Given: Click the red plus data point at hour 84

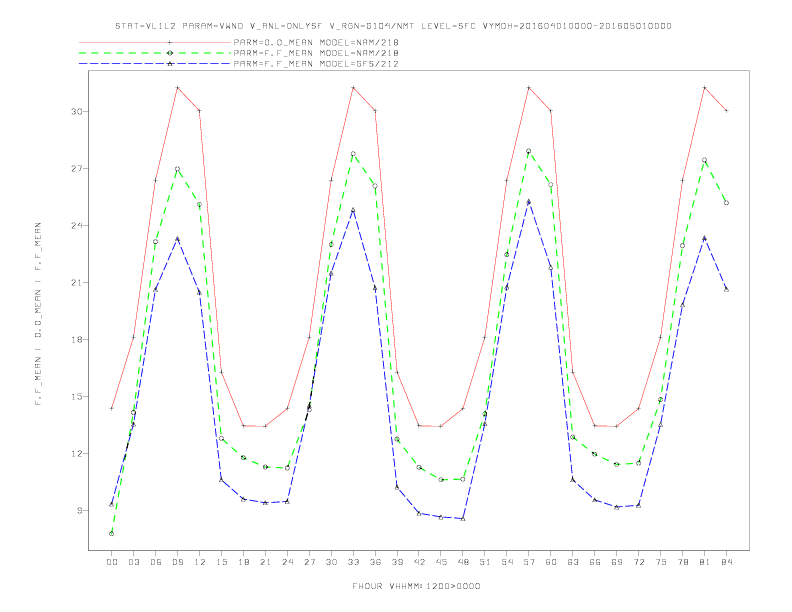Looking at the screenshot, I should click(x=727, y=111).
